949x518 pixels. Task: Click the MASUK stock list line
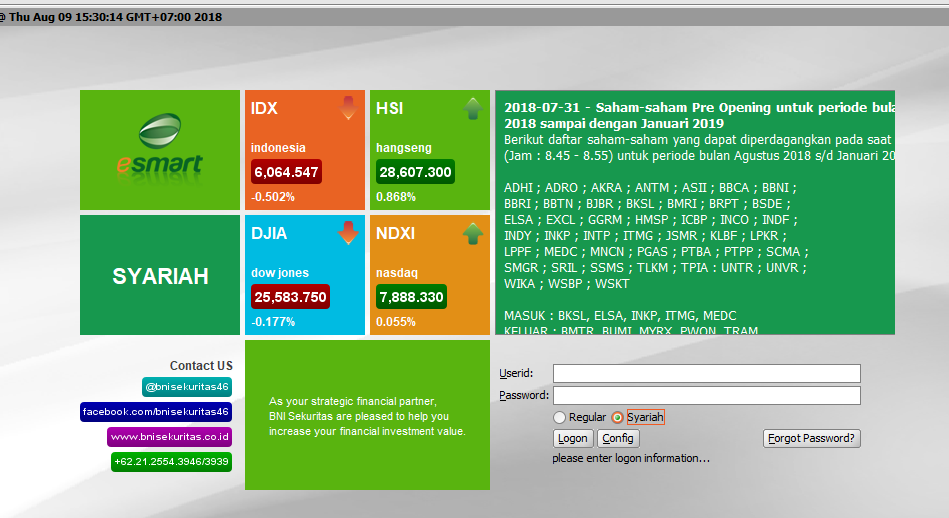pyautogui.click(x=620, y=315)
